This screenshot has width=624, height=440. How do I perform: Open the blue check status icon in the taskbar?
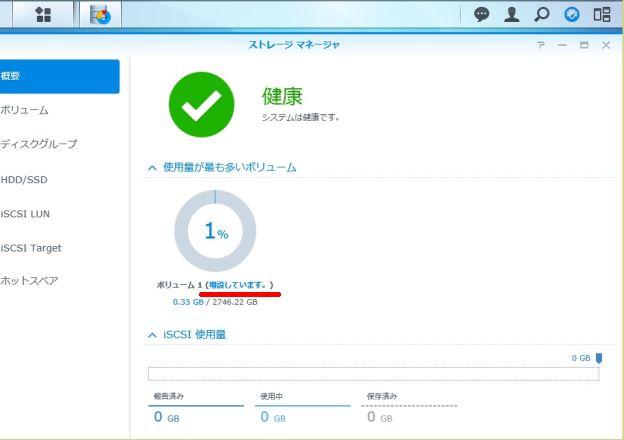(571, 15)
